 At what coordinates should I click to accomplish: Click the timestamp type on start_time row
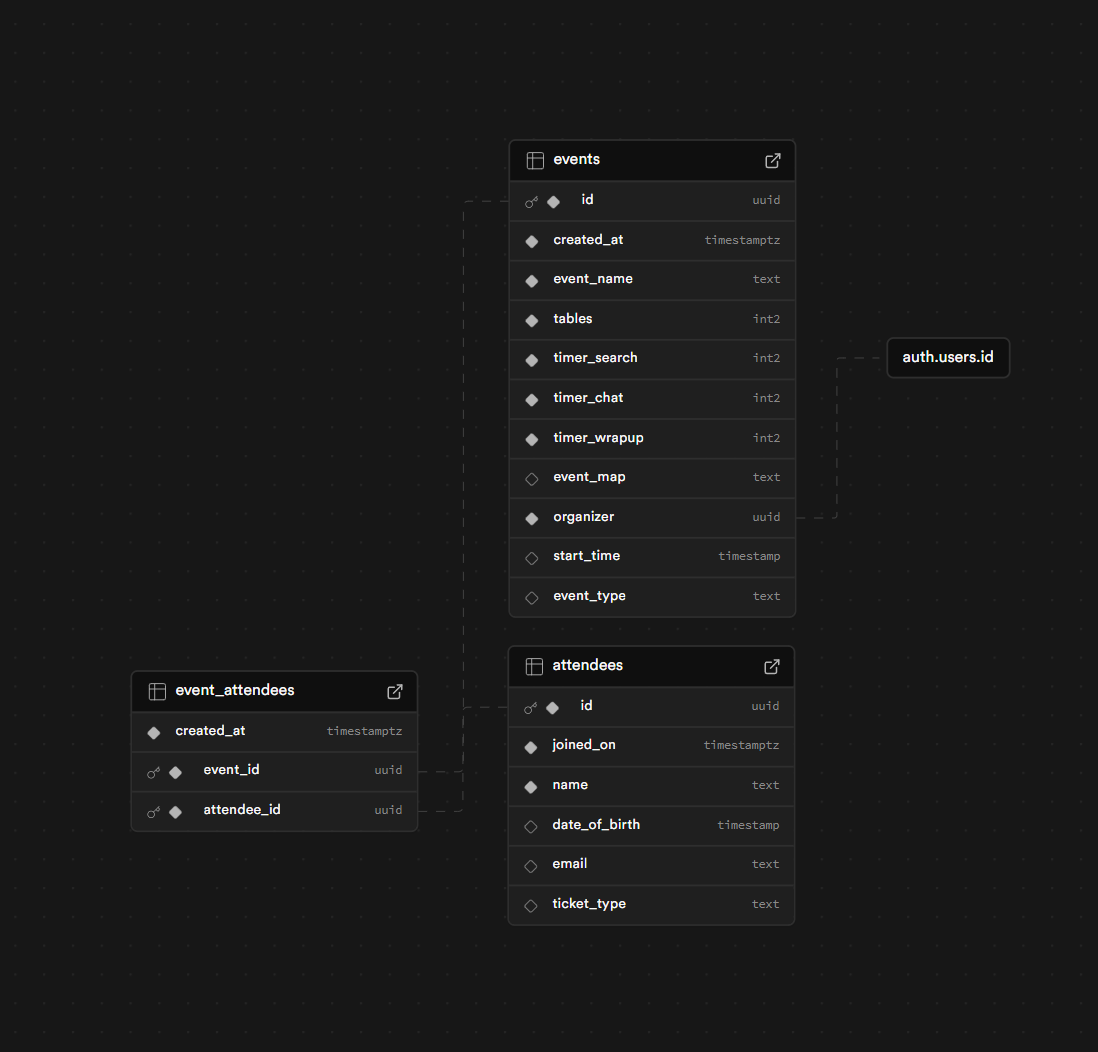tap(749, 556)
